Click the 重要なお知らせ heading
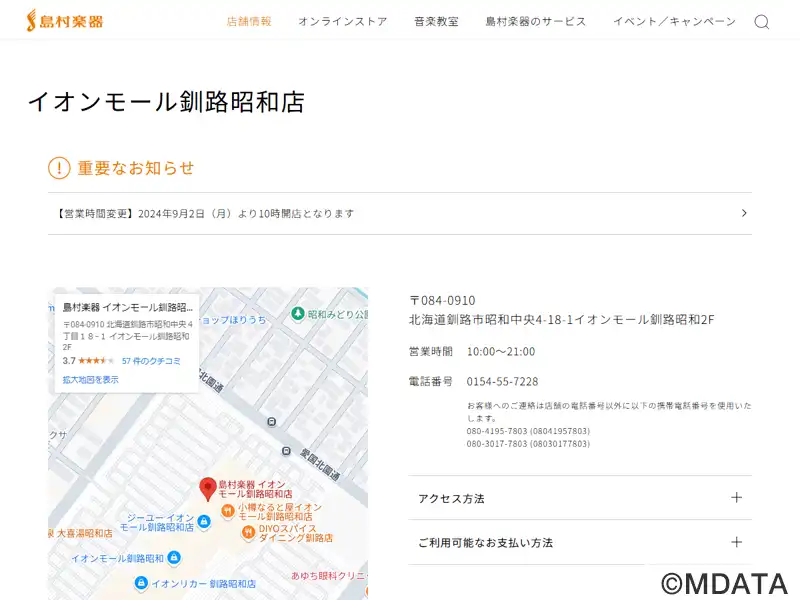The image size is (800, 600). click(x=136, y=168)
